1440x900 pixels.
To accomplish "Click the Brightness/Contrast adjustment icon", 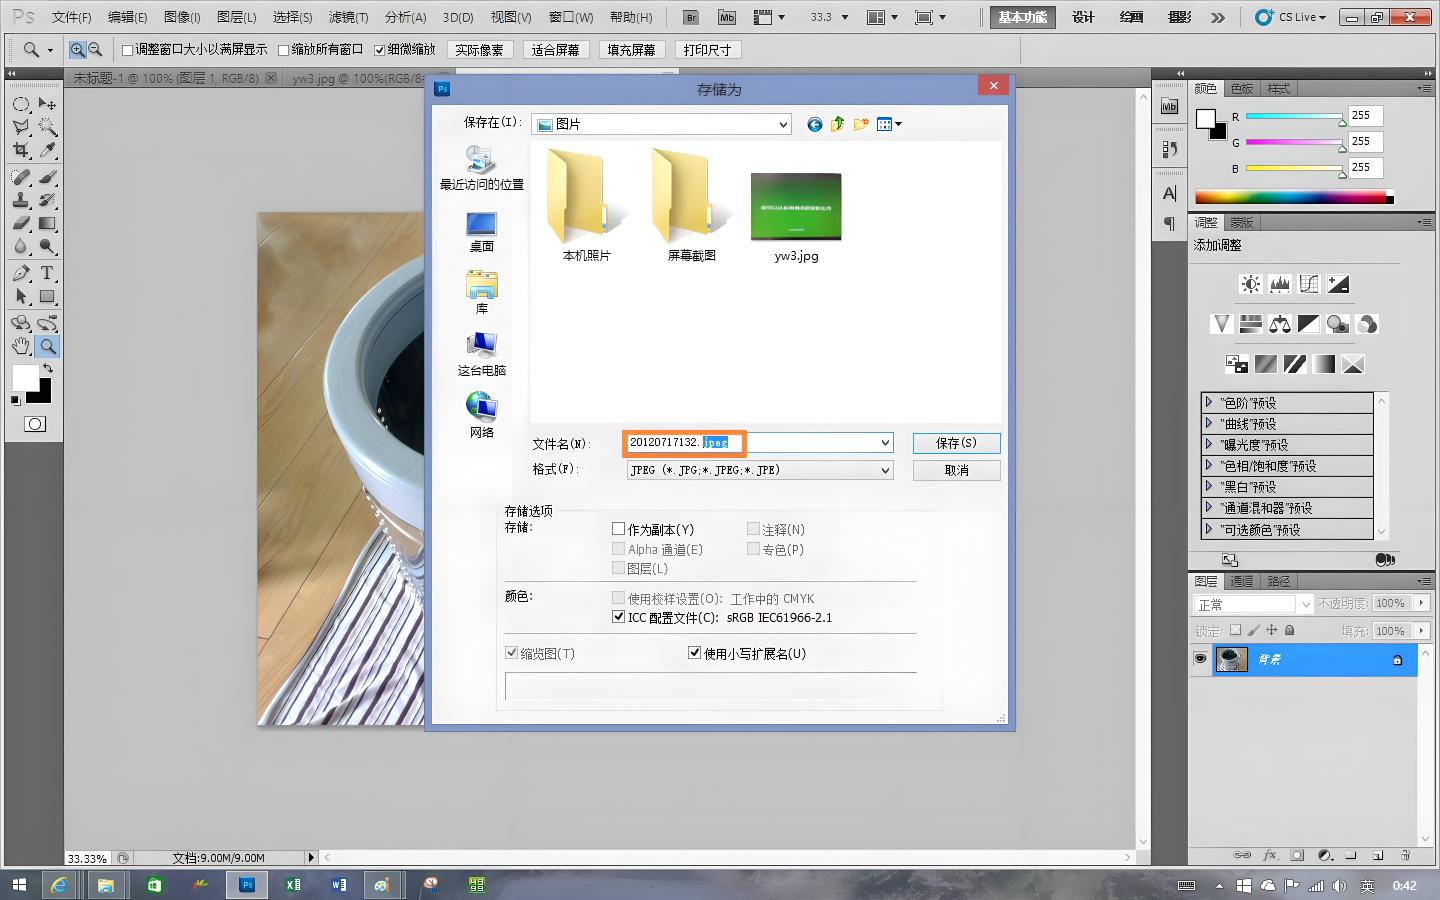I will coord(1250,285).
